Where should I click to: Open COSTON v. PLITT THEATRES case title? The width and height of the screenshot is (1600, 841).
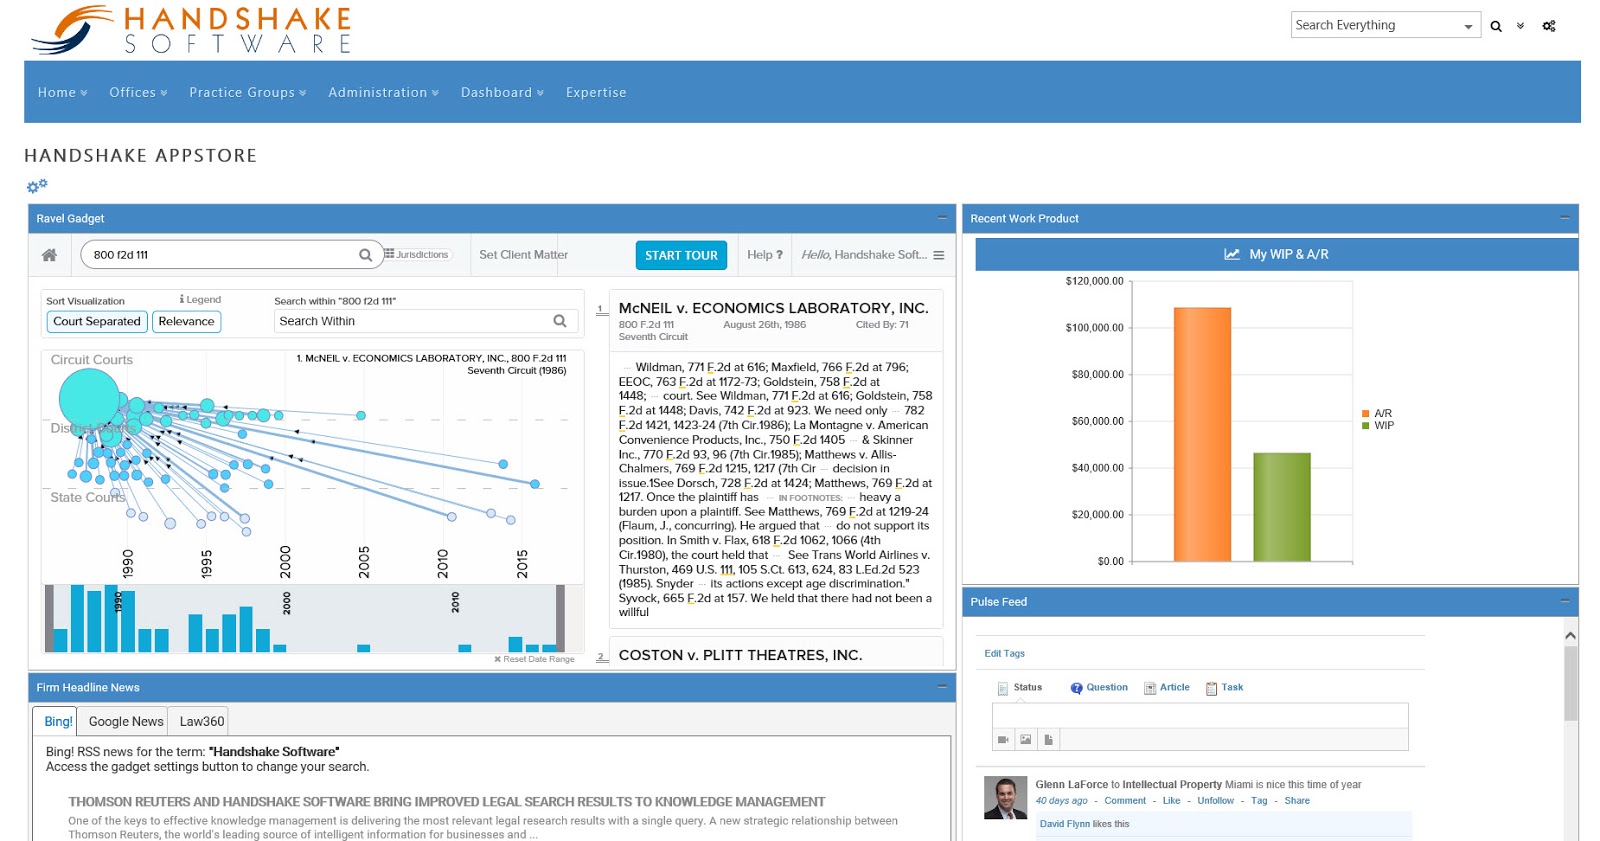click(x=740, y=655)
